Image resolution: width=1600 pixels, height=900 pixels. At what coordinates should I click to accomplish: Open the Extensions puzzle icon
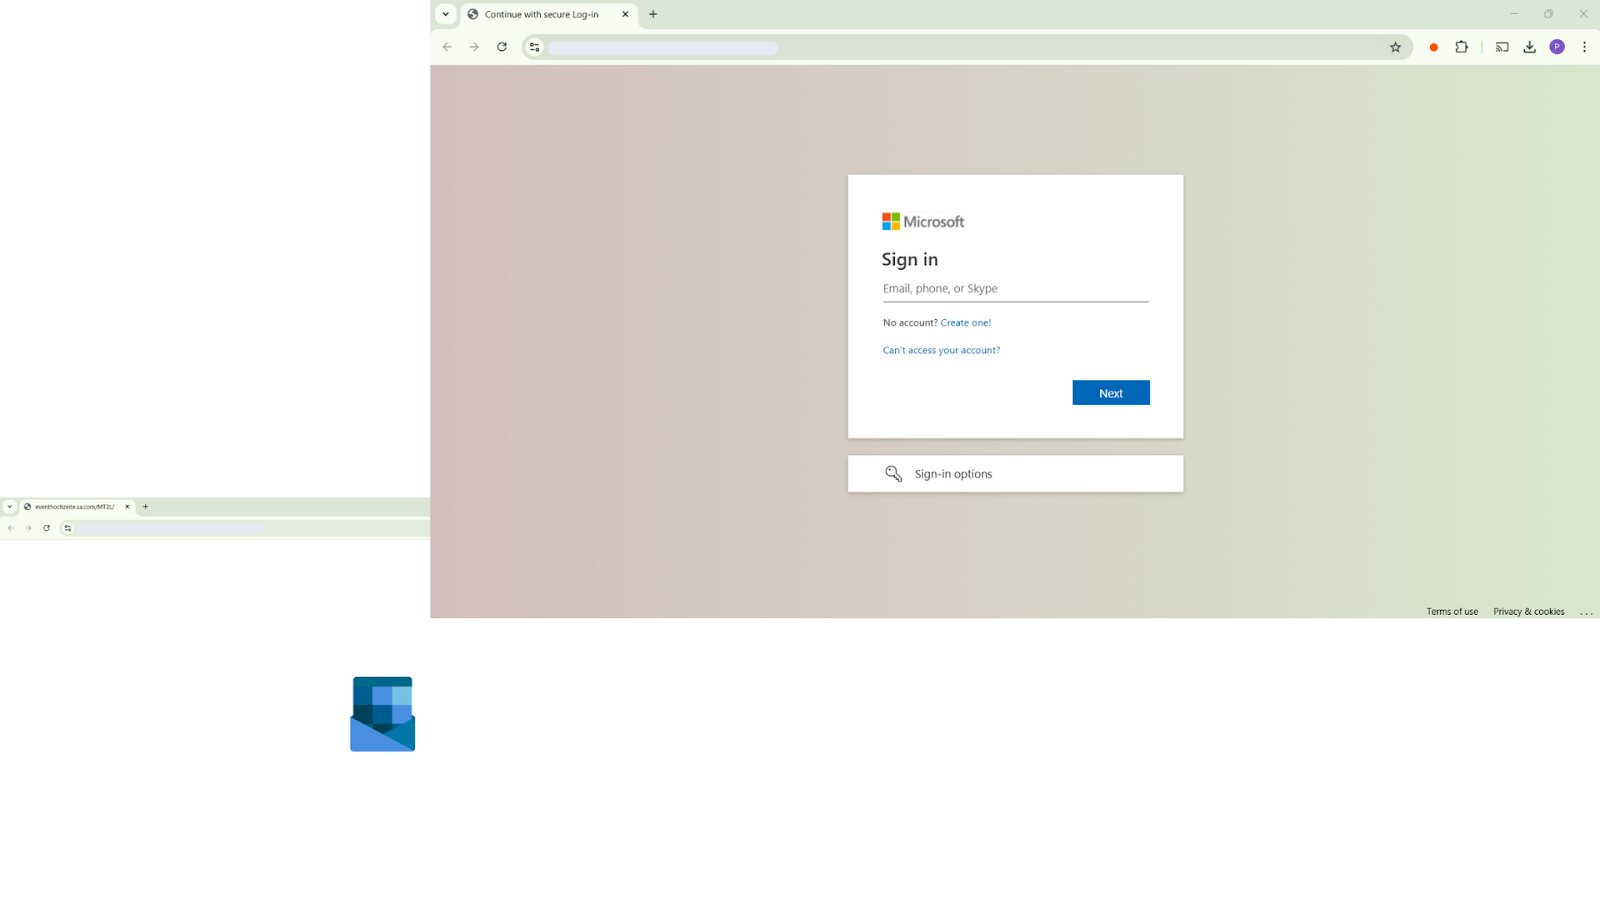point(1462,47)
